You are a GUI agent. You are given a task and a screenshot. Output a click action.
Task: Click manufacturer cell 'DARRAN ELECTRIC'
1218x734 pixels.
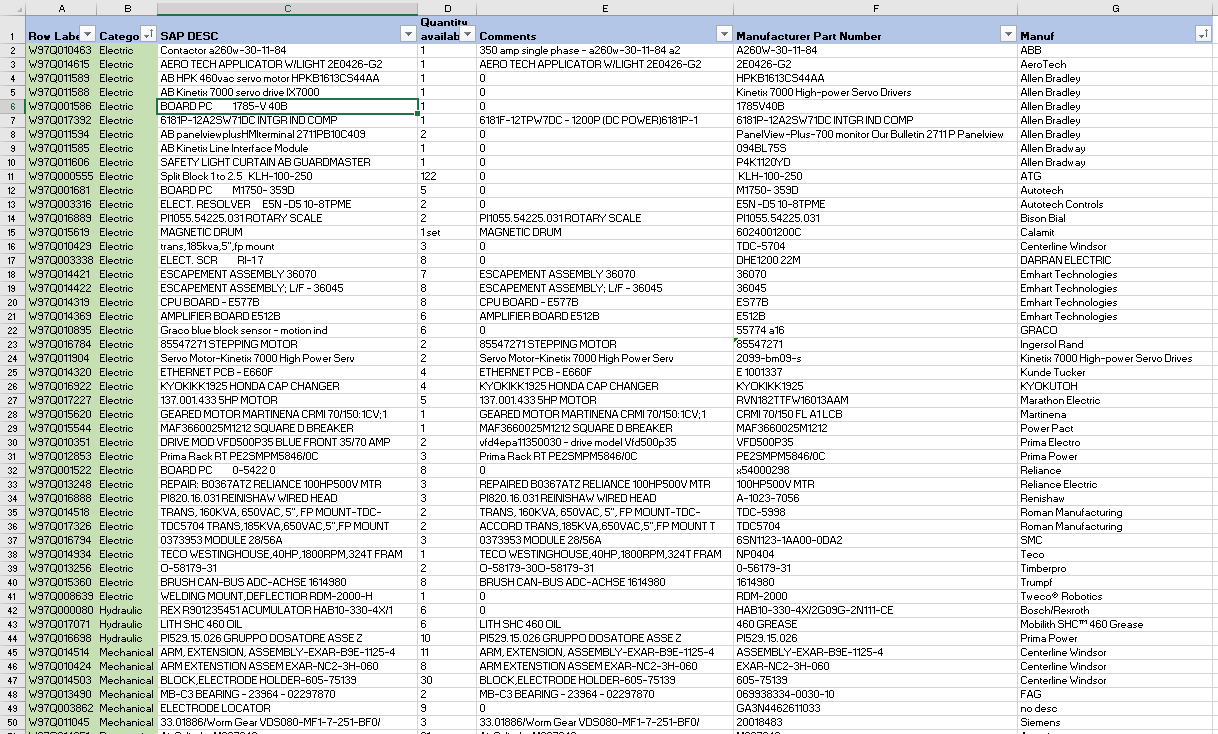pos(1115,260)
